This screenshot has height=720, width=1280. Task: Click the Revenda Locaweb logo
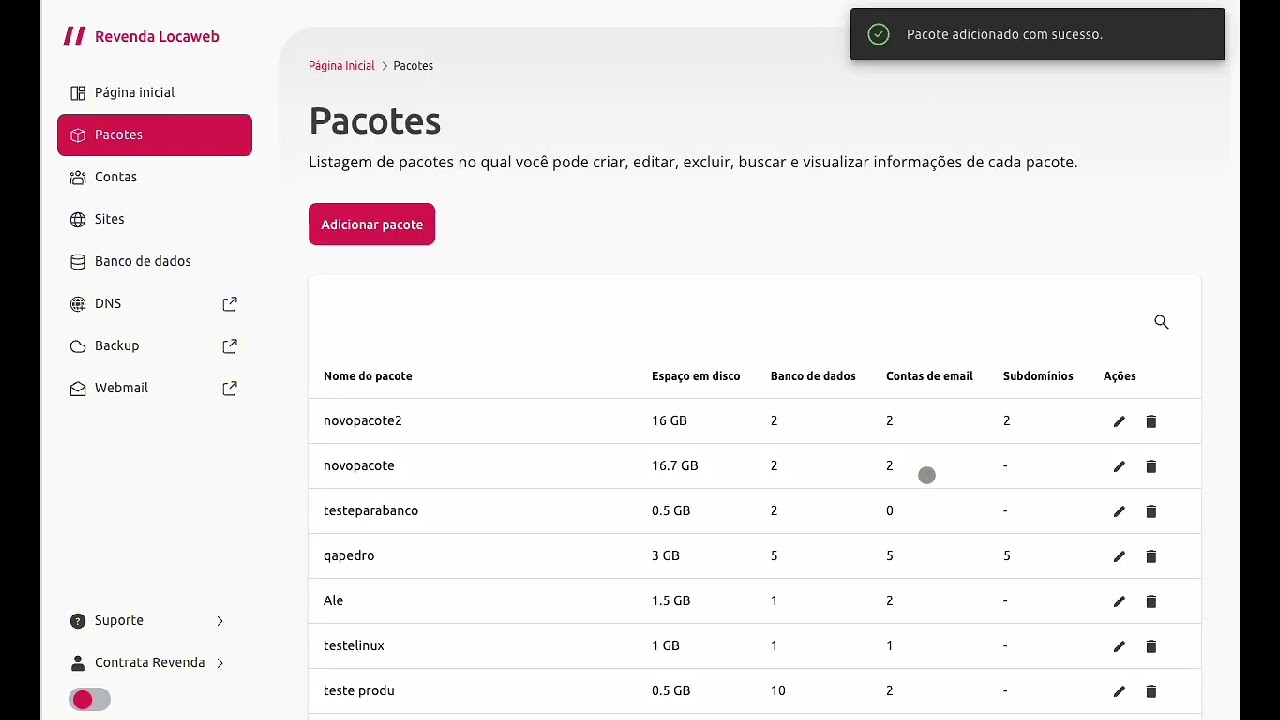142,37
